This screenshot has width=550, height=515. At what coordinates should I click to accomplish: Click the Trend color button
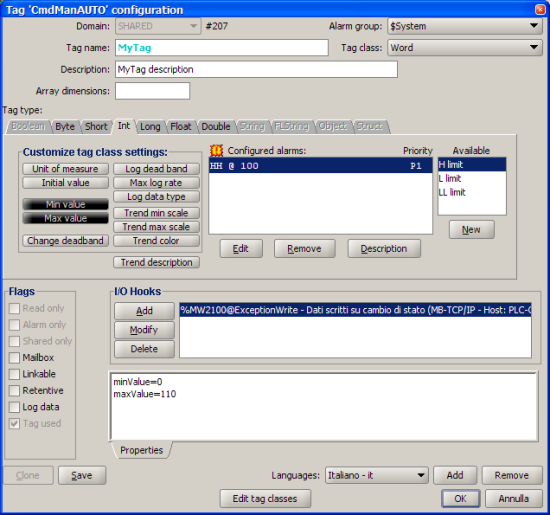pos(156,241)
